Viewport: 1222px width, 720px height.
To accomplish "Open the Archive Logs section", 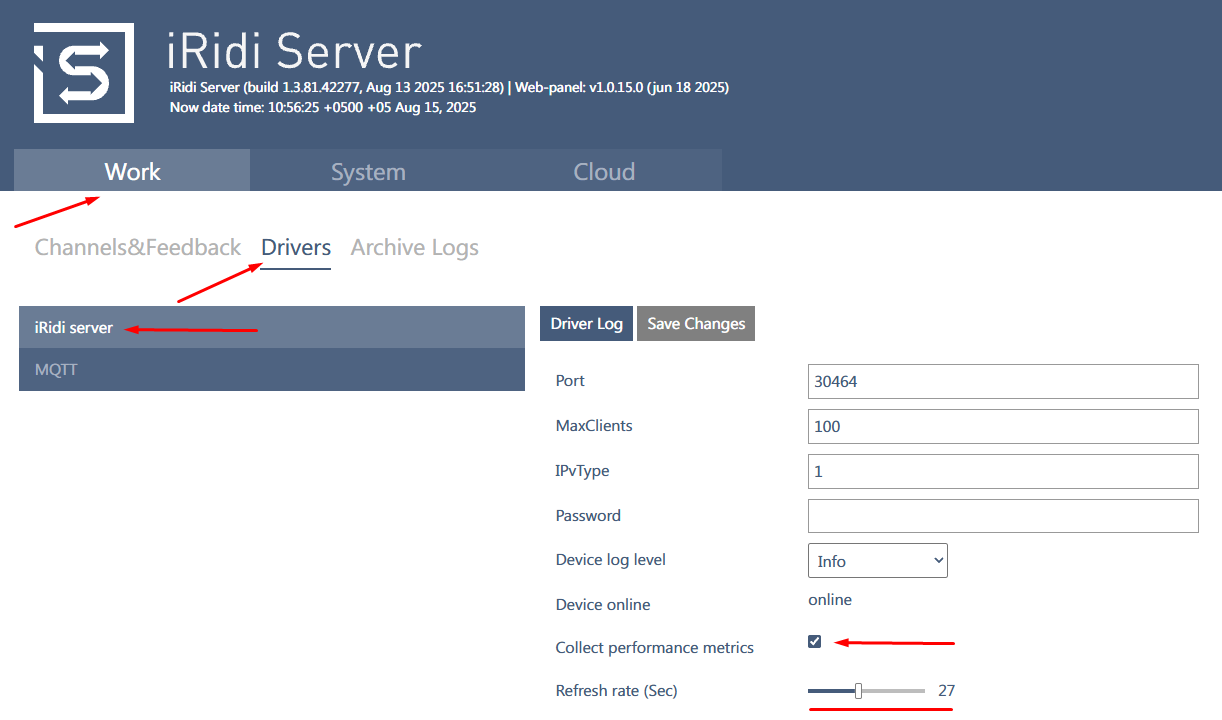I will coord(414,247).
